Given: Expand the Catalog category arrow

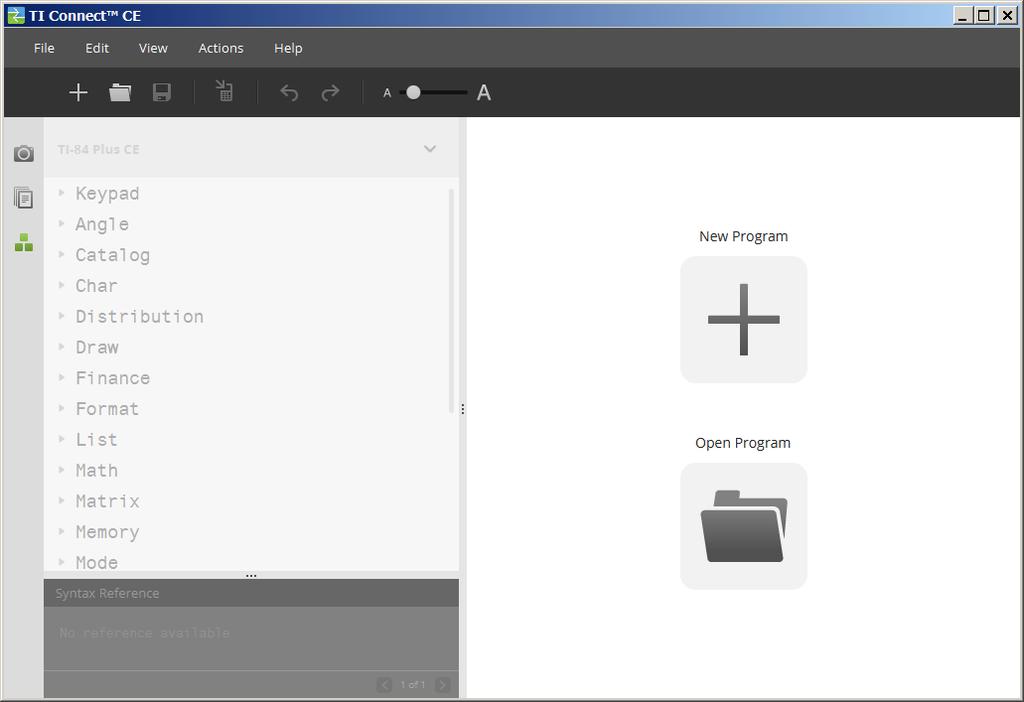Looking at the screenshot, I should click(x=61, y=254).
